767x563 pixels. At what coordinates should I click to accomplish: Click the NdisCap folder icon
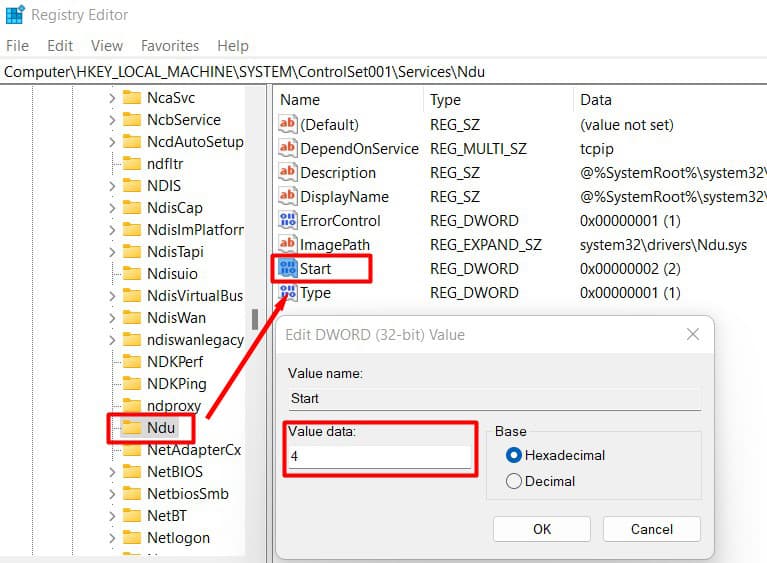tap(132, 207)
